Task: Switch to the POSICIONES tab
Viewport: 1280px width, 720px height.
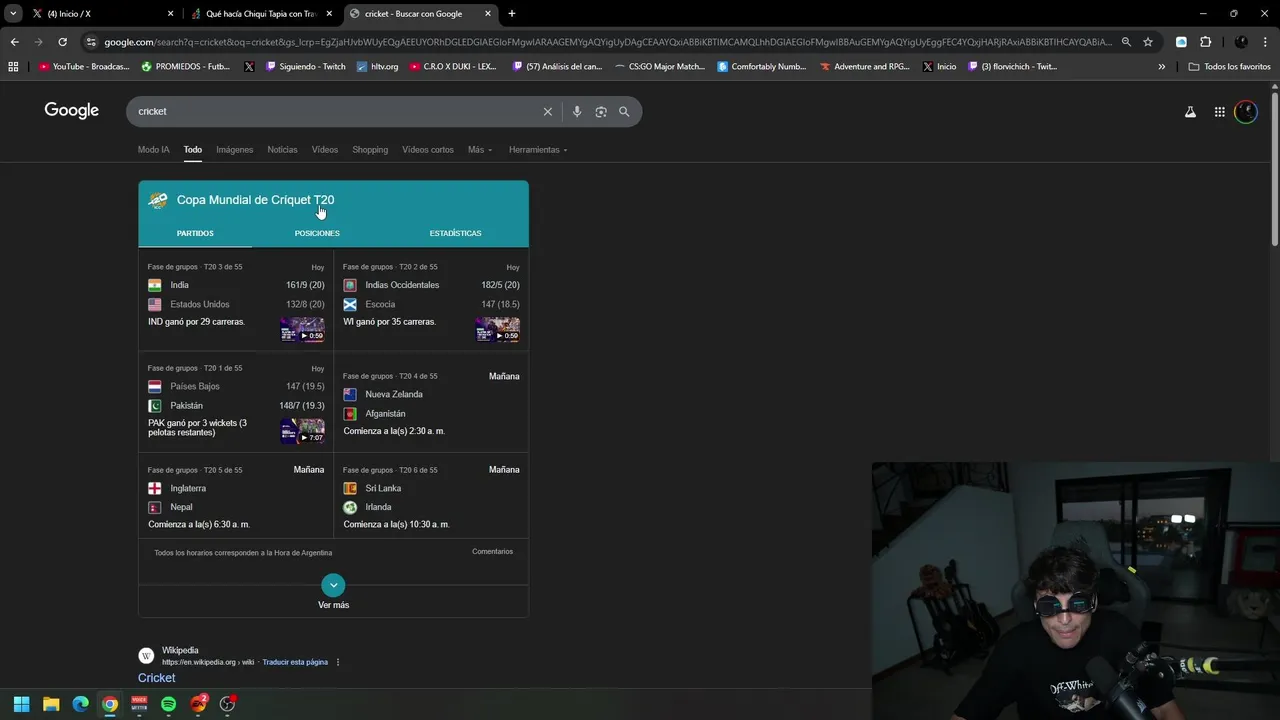Action: tap(317, 233)
